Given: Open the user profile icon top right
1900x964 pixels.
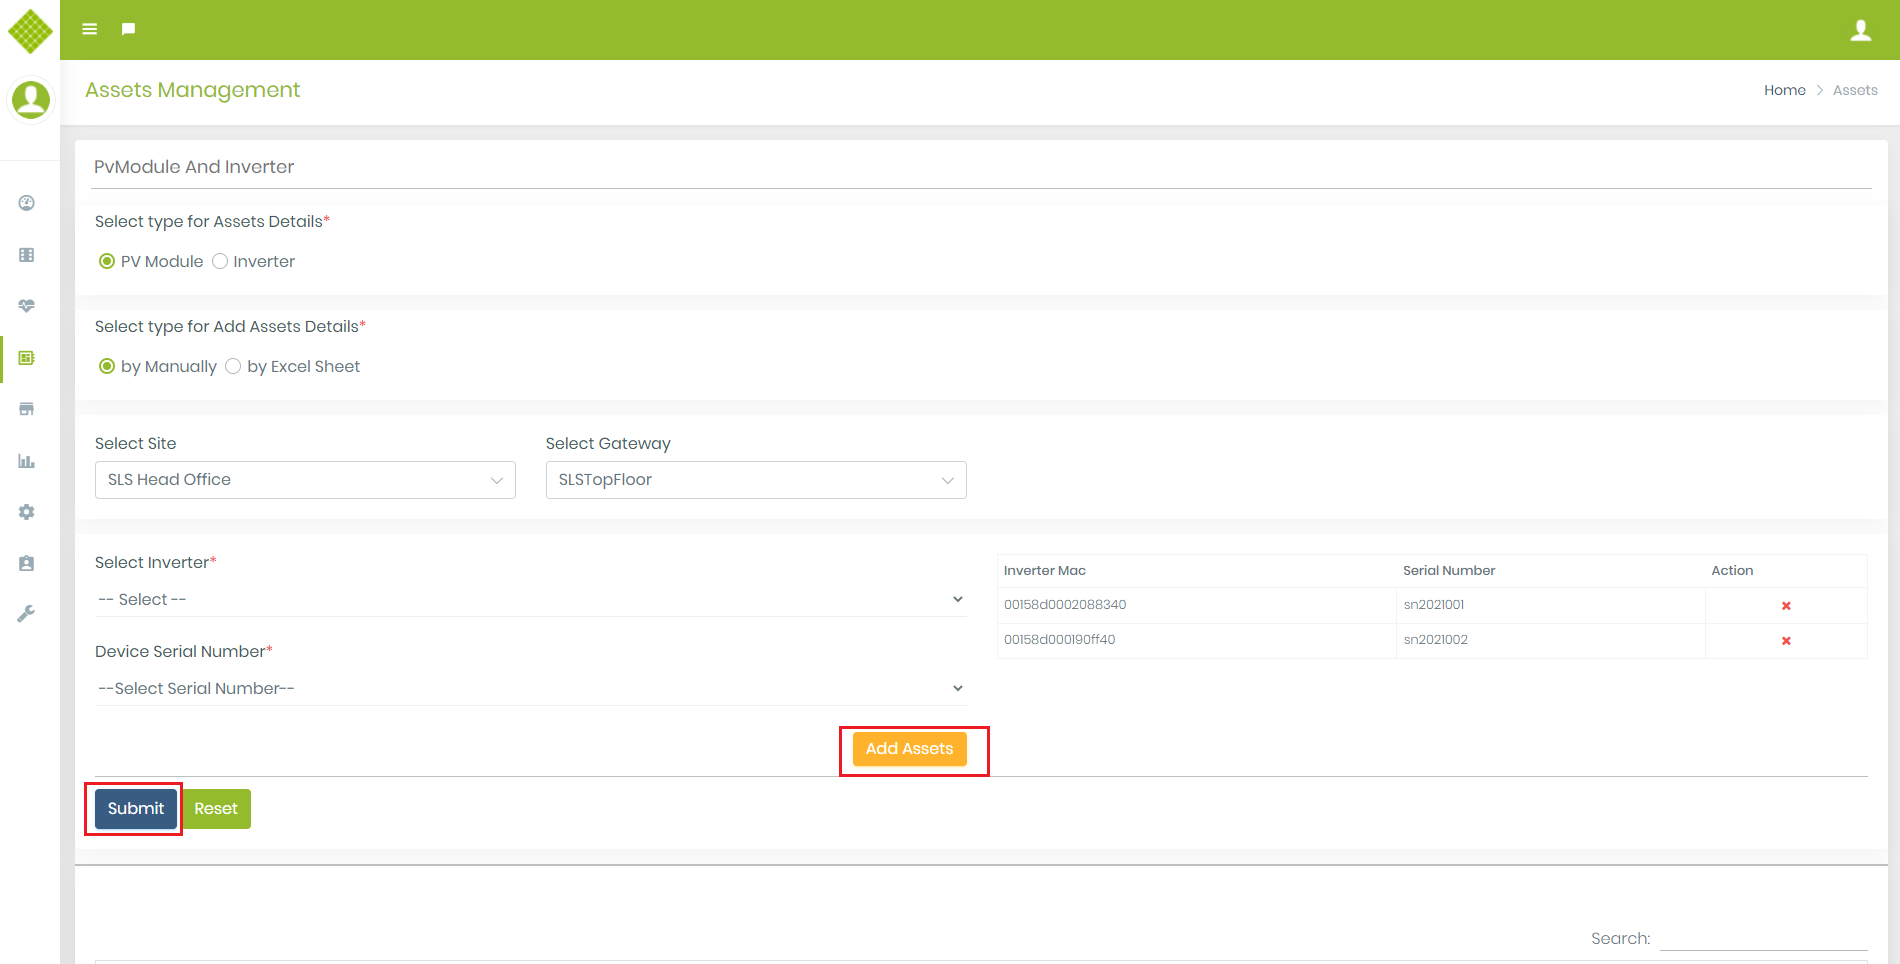Looking at the screenshot, I should pos(1861,29).
